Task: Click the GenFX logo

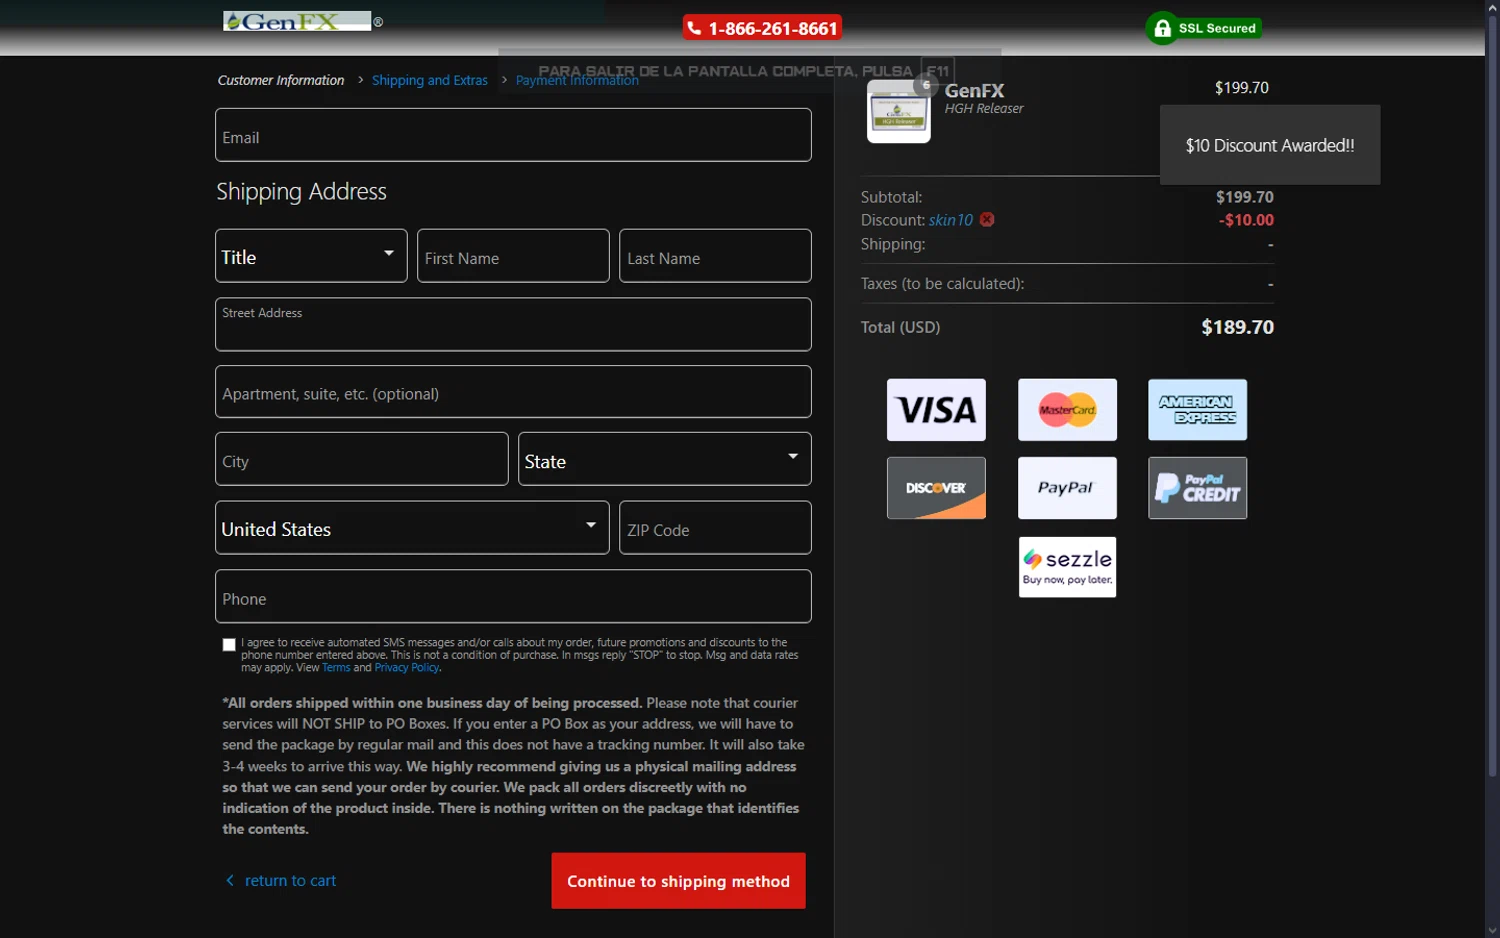Action: [298, 21]
